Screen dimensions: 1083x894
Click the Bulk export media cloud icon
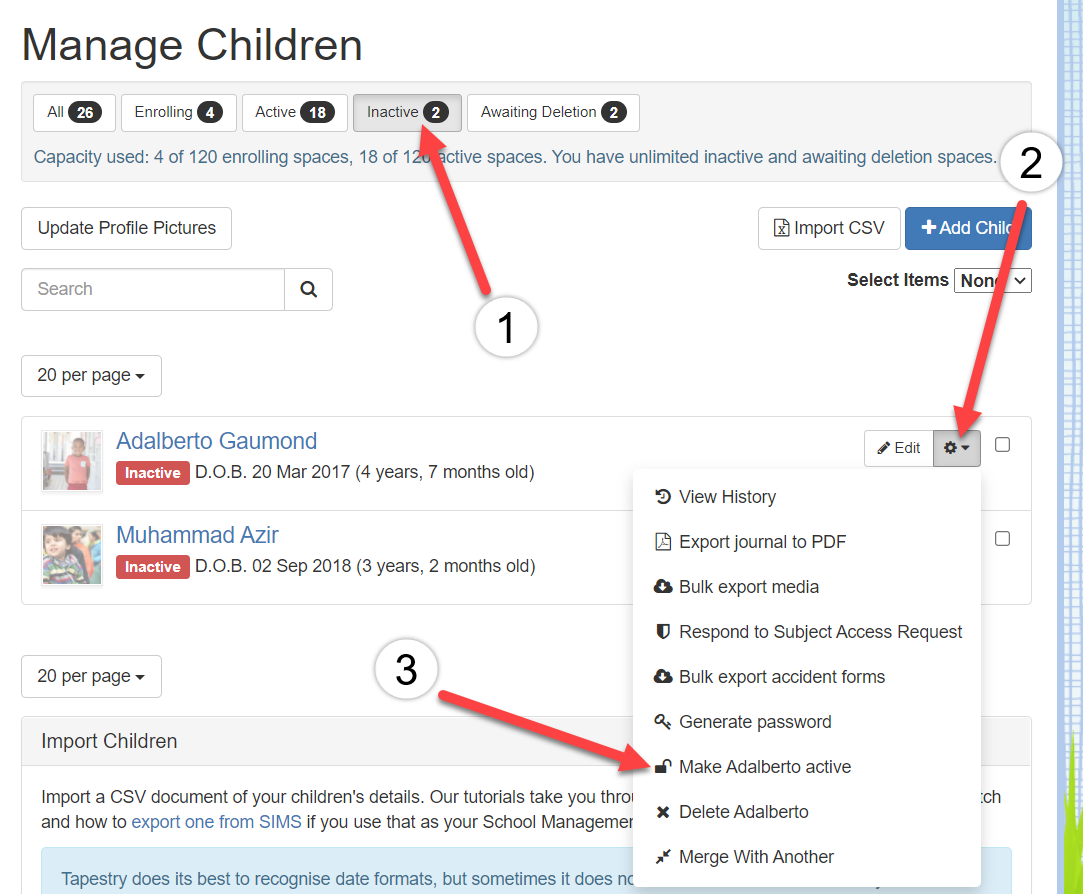click(662, 587)
